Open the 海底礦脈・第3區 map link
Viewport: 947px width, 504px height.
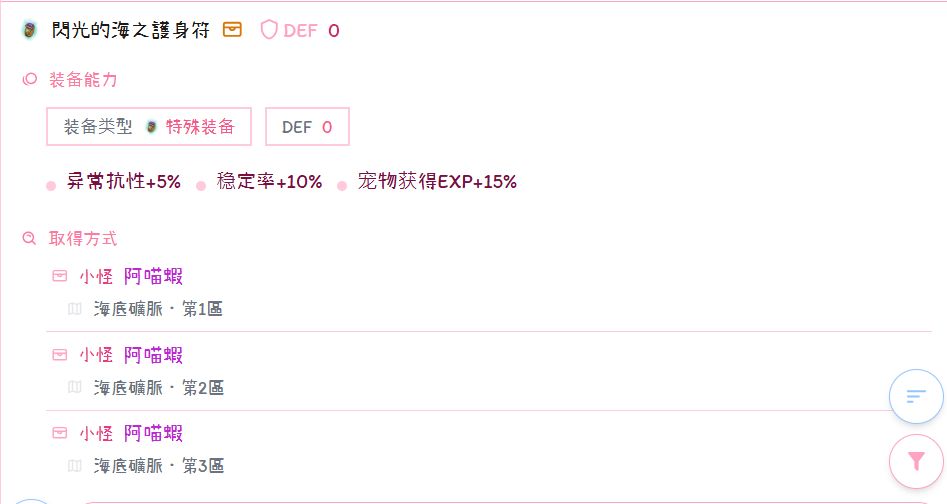point(159,466)
